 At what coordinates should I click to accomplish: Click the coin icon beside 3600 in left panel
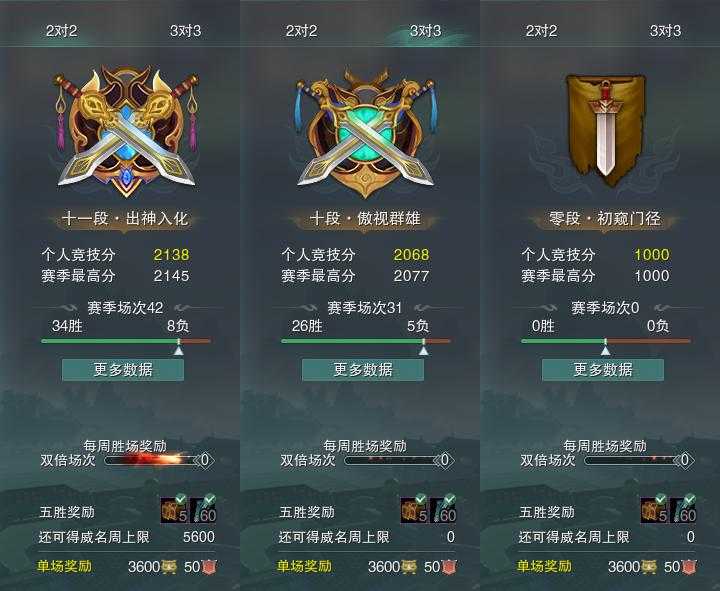tap(169, 567)
